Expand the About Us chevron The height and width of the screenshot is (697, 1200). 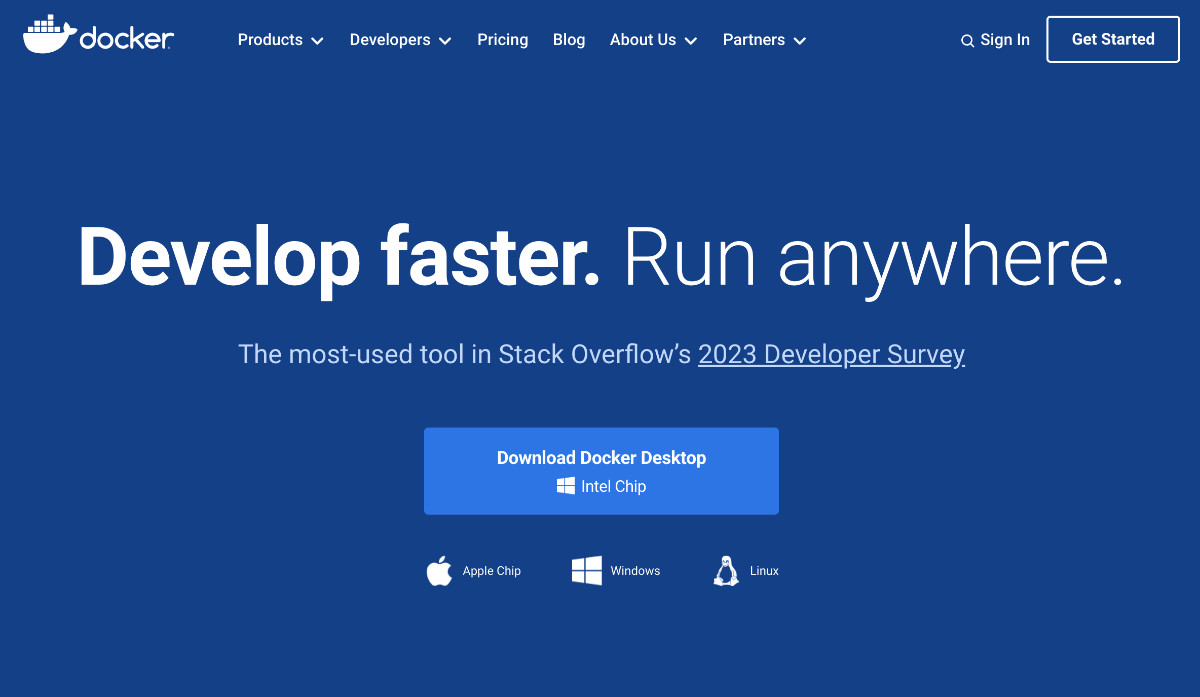pyautogui.click(x=691, y=41)
